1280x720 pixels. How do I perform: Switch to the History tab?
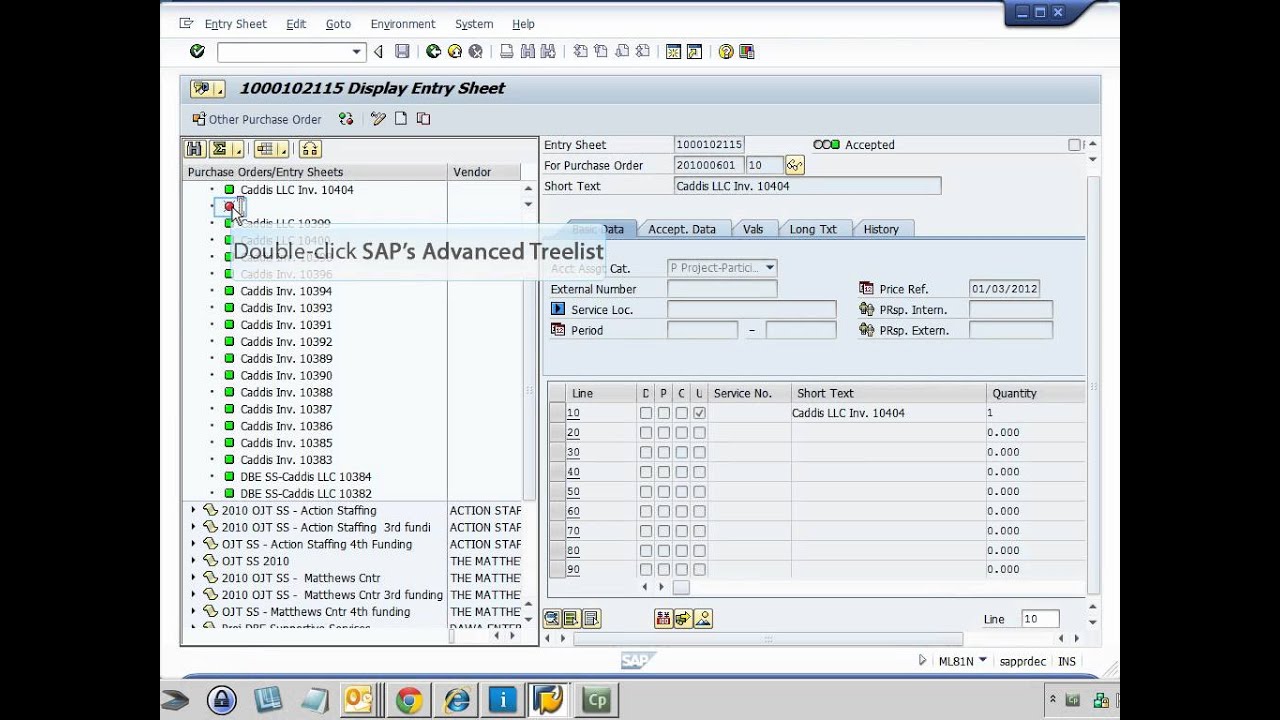881,229
